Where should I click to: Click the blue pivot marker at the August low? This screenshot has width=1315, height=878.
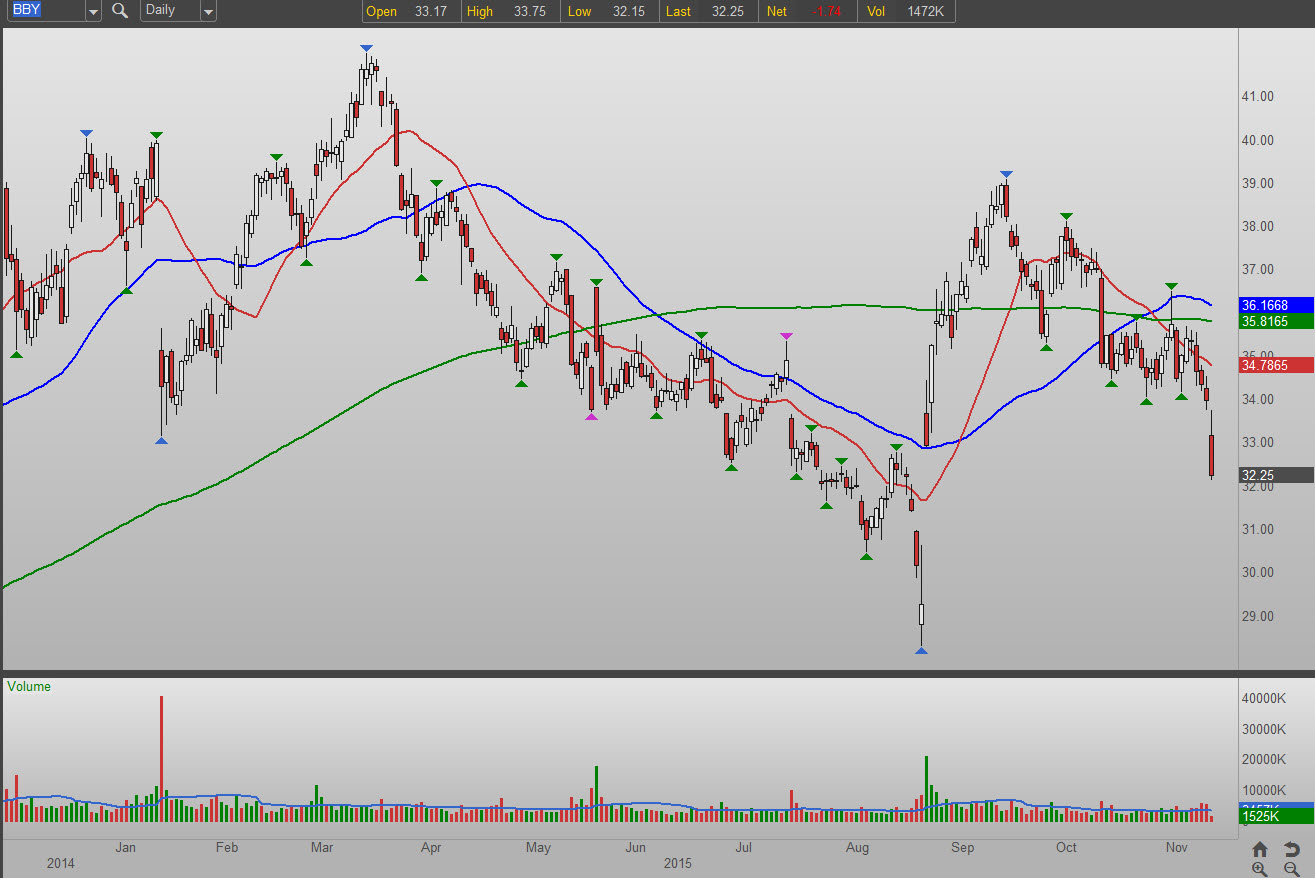[x=921, y=651]
